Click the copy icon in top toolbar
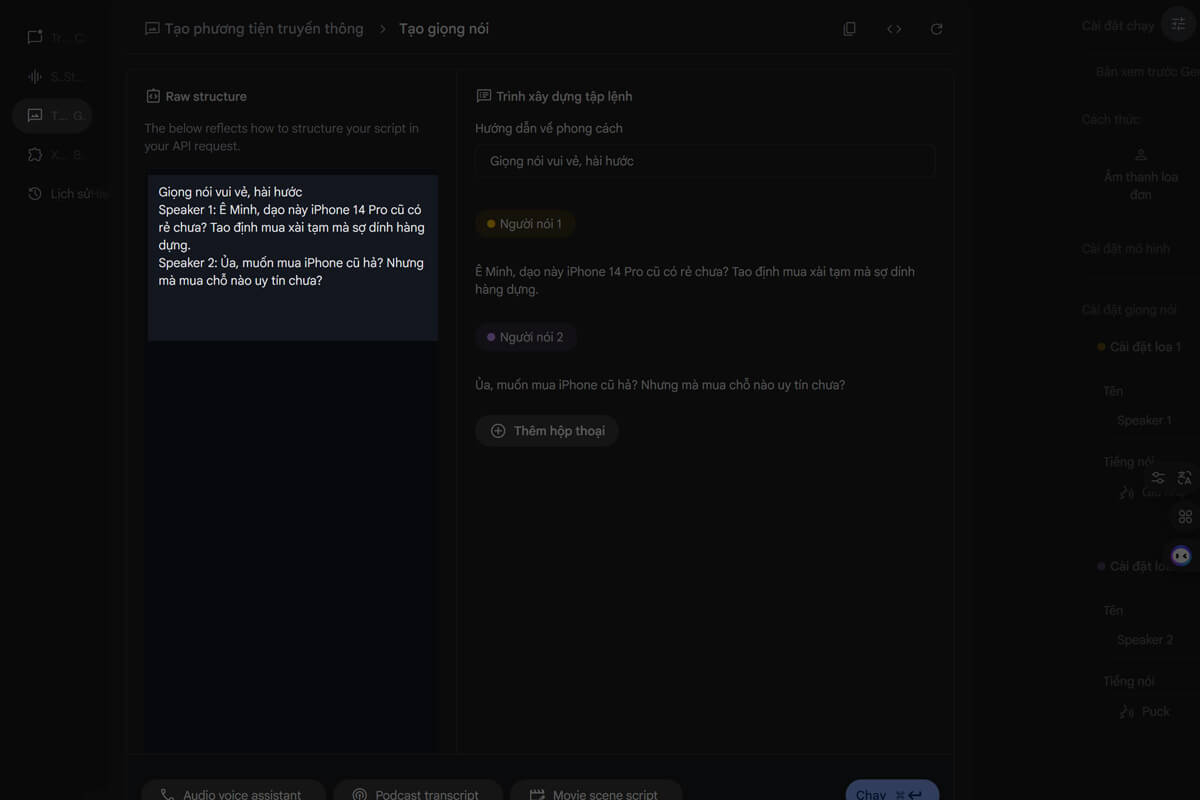The image size is (1200, 800). point(849,29)
